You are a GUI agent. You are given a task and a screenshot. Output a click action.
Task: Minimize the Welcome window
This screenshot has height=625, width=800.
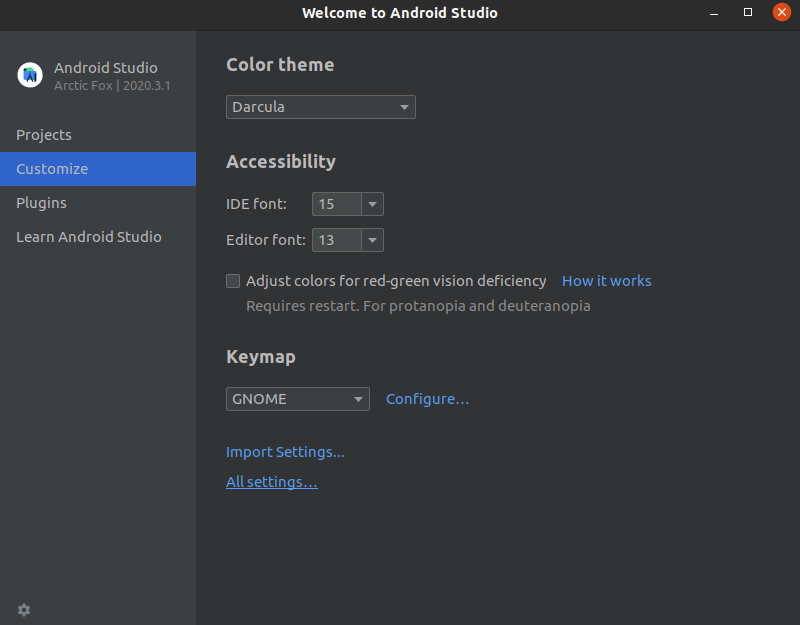(714, 13)
